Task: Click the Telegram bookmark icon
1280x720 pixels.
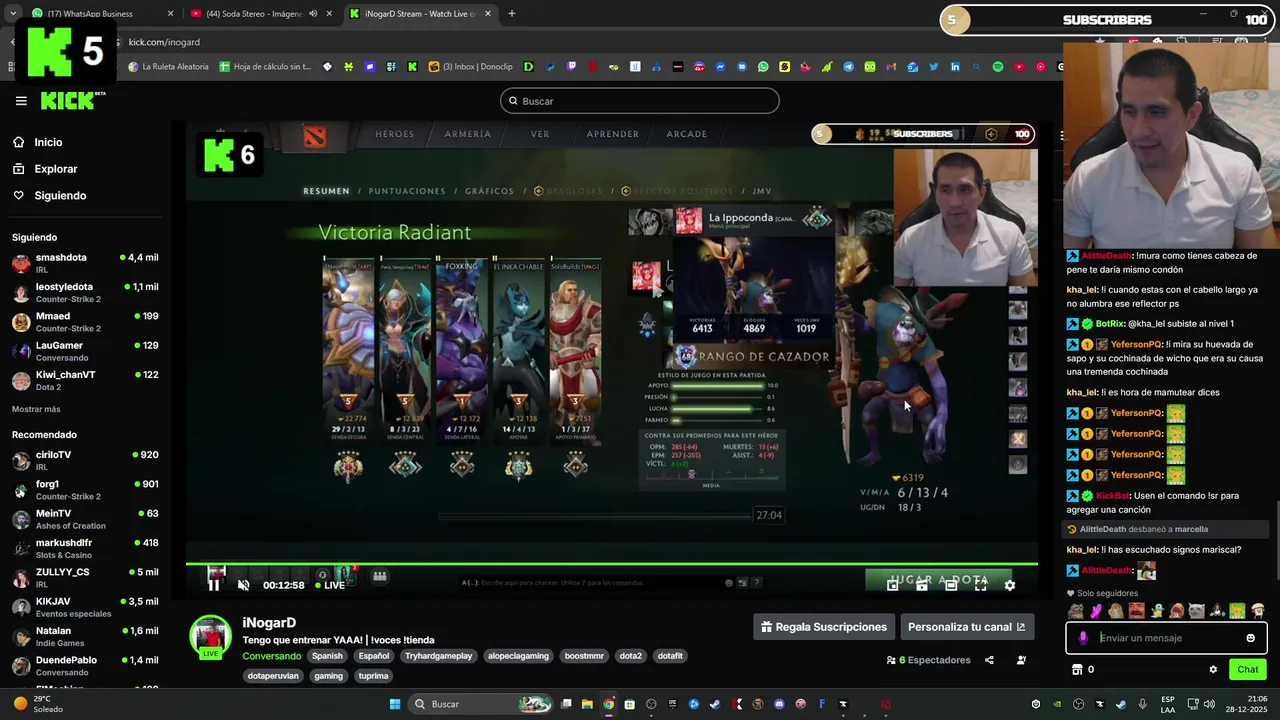Action: 848,67
